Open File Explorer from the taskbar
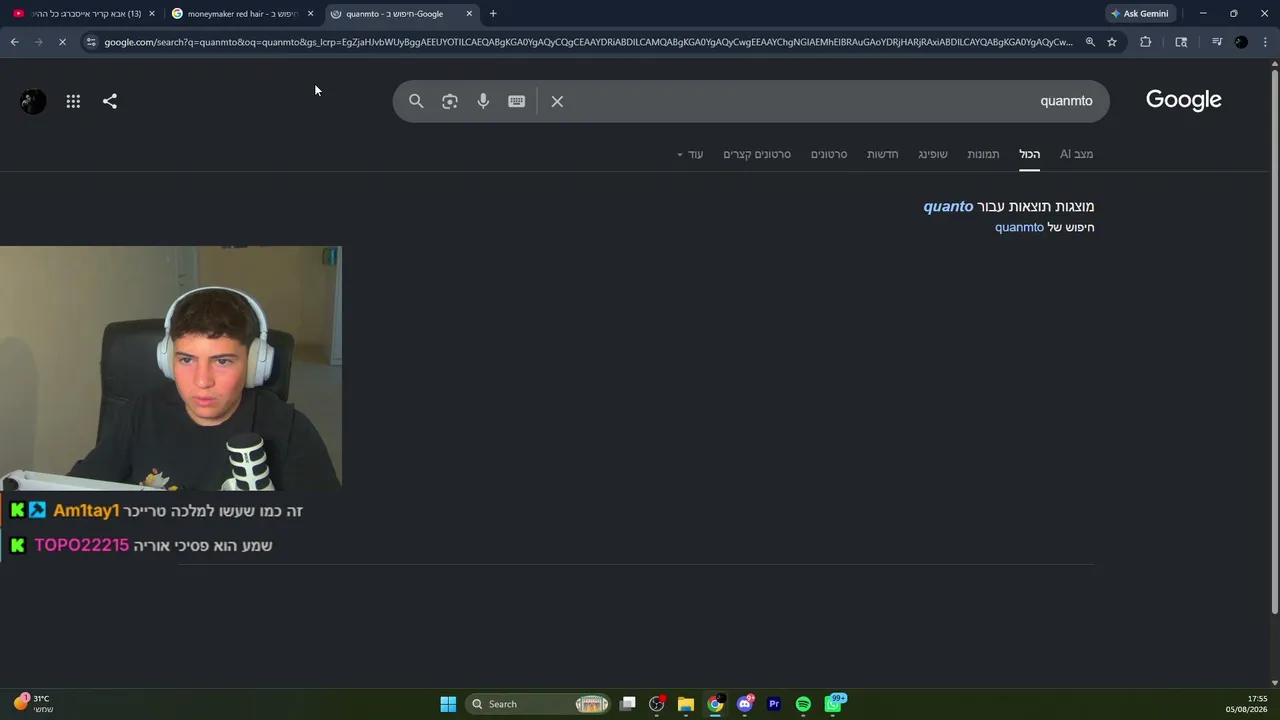The width and height of the screenshot is (1280, 720). tap(686, 704)
